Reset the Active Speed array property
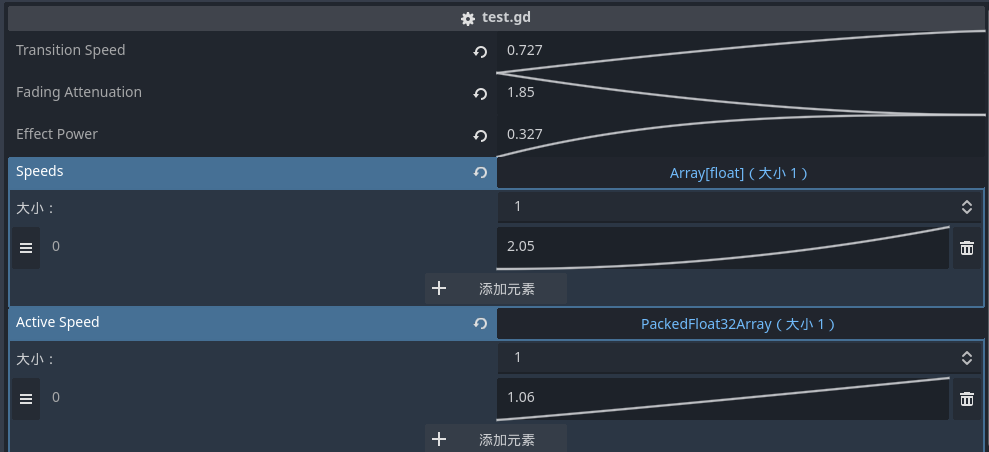Screen dimensions: 989x452 tap(480, 324)
